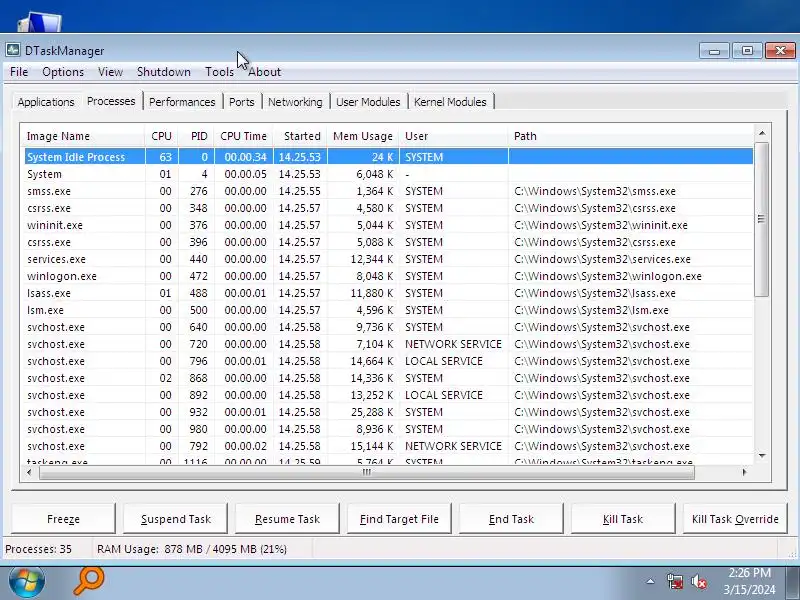This screenshot has width=800, height=600.
Task: Click the vertical scrollbar up arrow
Action: pos(762,133)
